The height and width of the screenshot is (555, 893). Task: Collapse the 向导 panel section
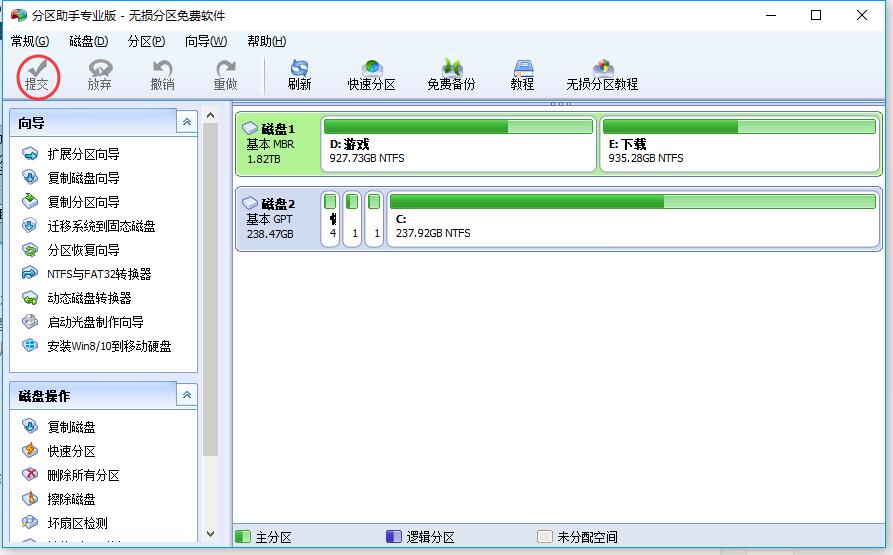coord(186,122)
